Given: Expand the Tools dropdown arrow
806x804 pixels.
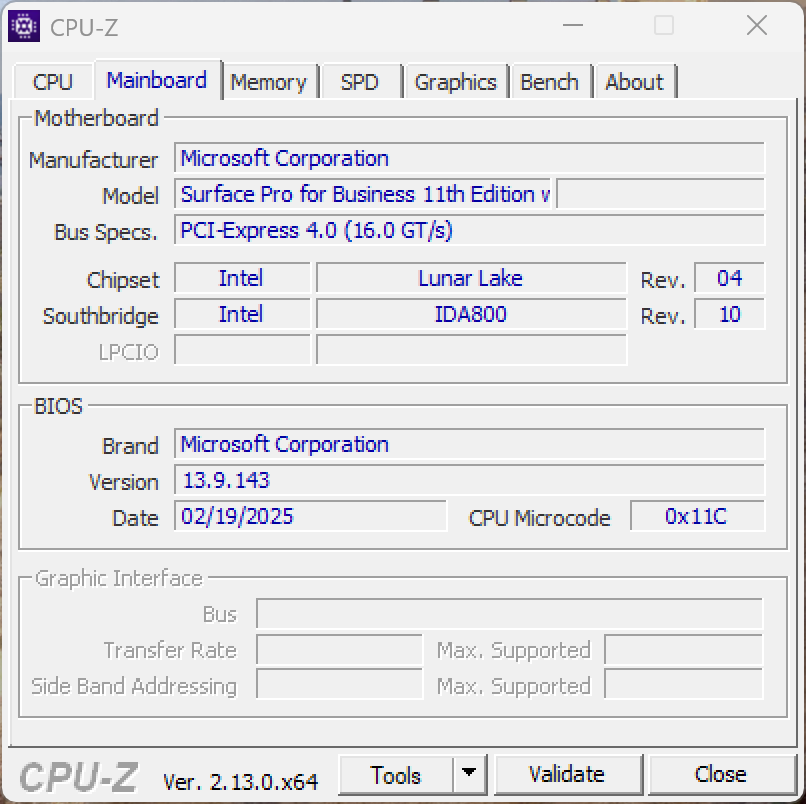Looking at the screenshot, I should click(469, 775).
